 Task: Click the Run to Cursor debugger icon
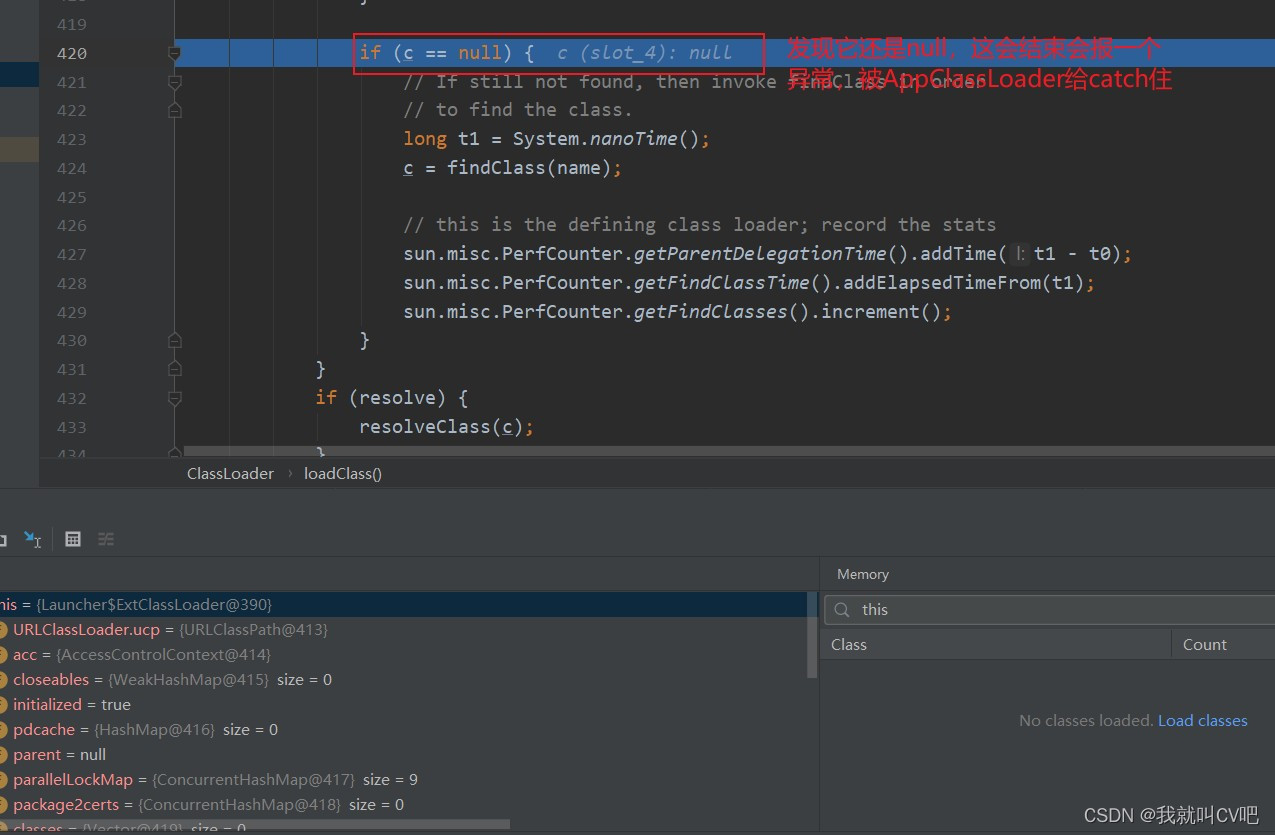point(33,540)
